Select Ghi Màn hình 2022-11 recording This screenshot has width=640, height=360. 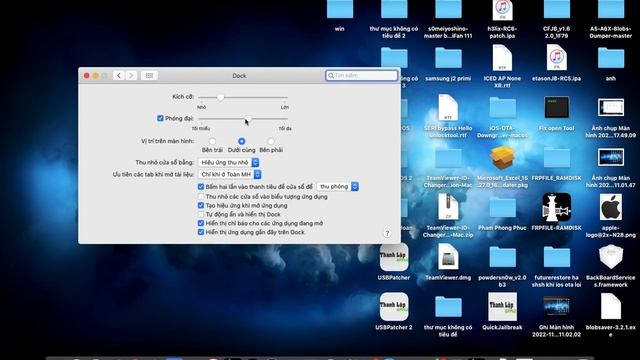[557, 307]
